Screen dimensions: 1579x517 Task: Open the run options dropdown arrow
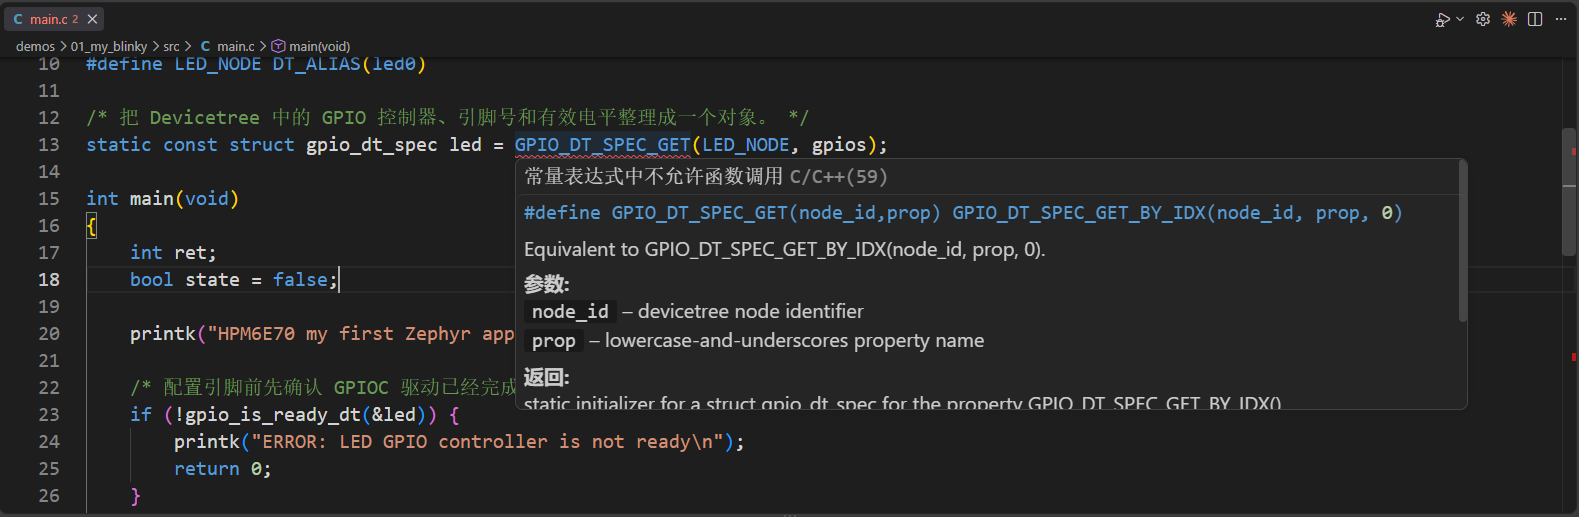click(1460, 19)
